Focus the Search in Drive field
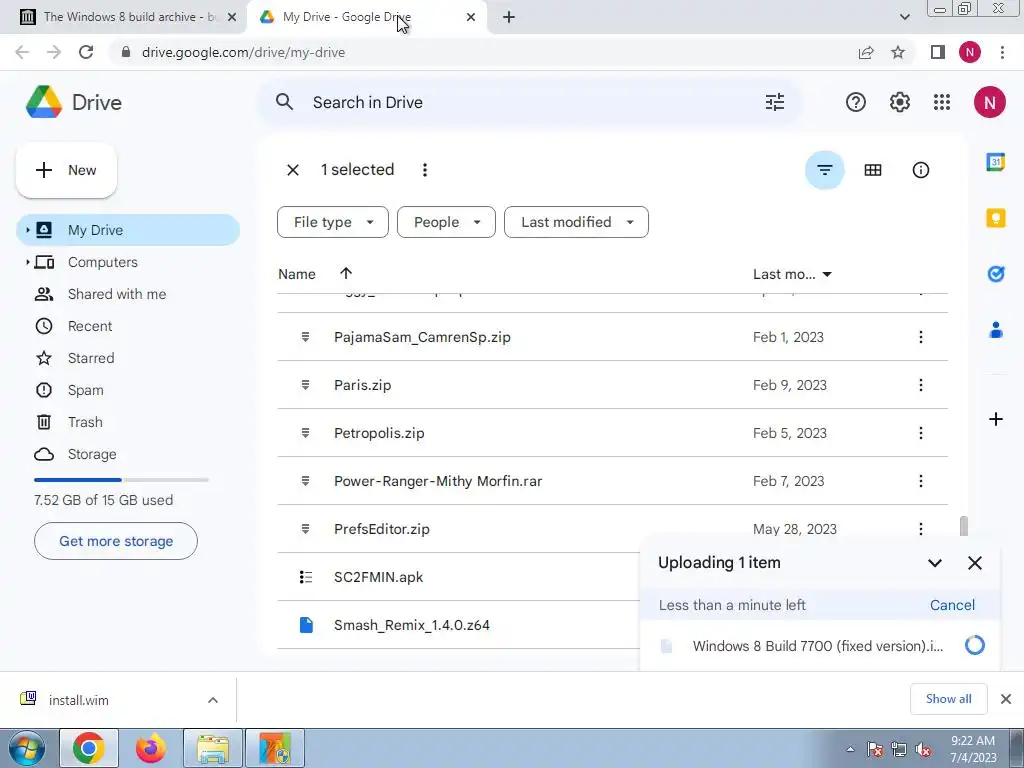 (529, 102)
